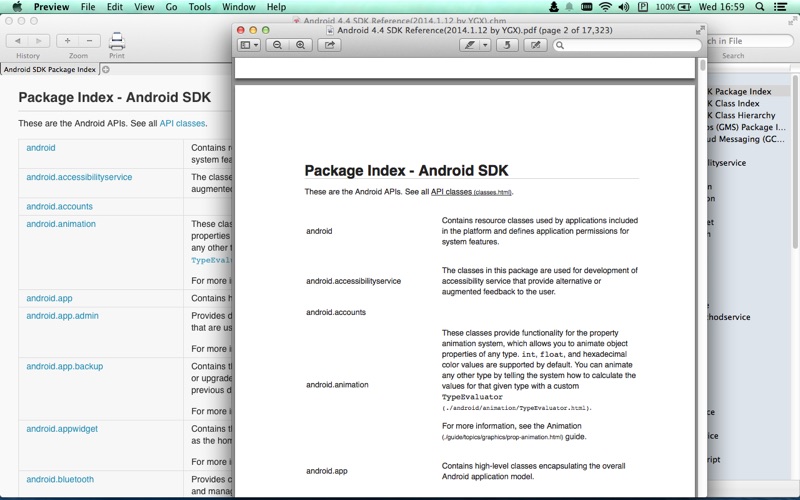Open the sidebar view menu button in Preview

249,45
